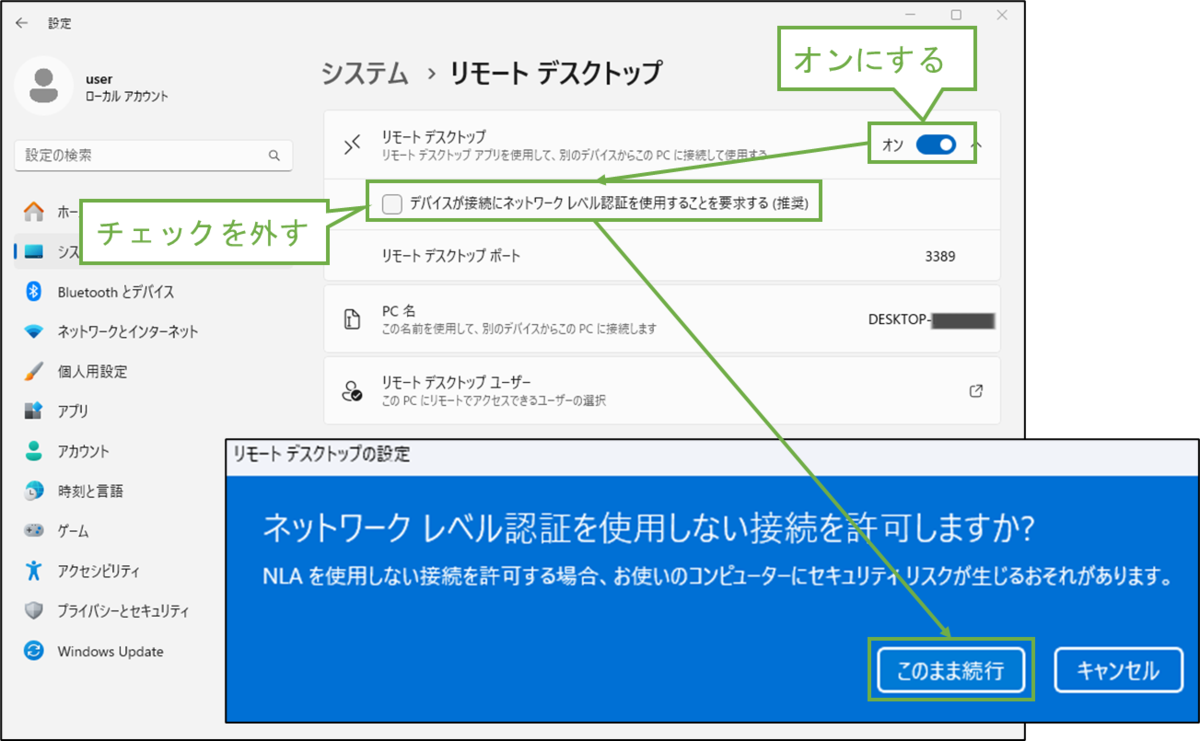Image resolution: width=1200 pixels, height=741 pixels.
Task: Click the Accounts person icon
Action: pos(34,451)
